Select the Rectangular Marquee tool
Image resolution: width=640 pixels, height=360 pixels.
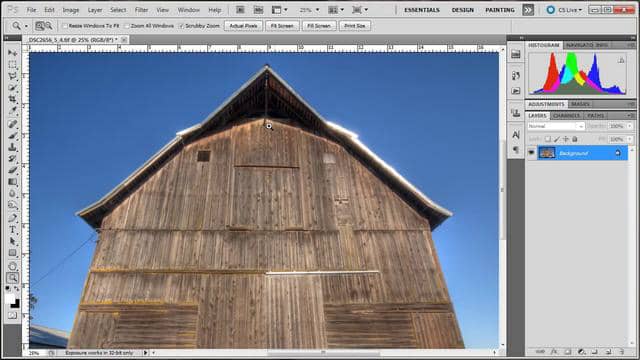pos(13,65)
